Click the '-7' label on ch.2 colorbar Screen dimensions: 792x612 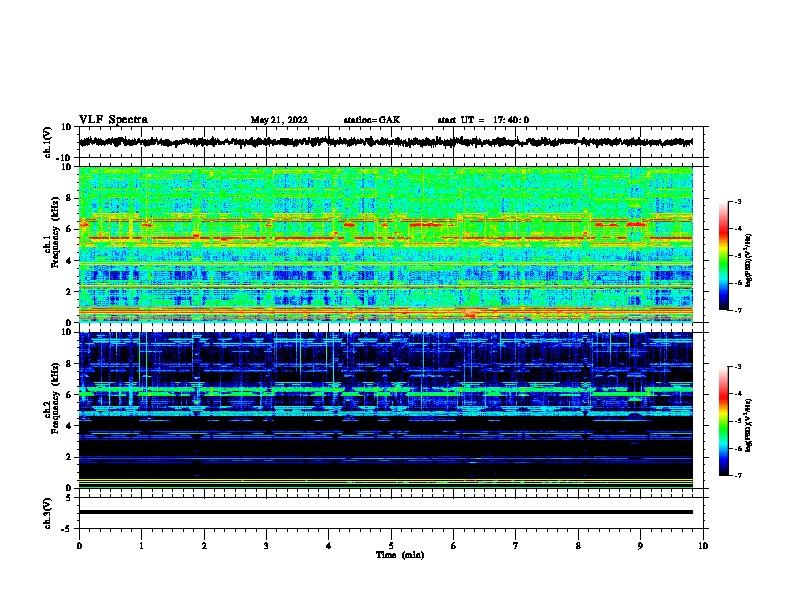coord(737,475)
